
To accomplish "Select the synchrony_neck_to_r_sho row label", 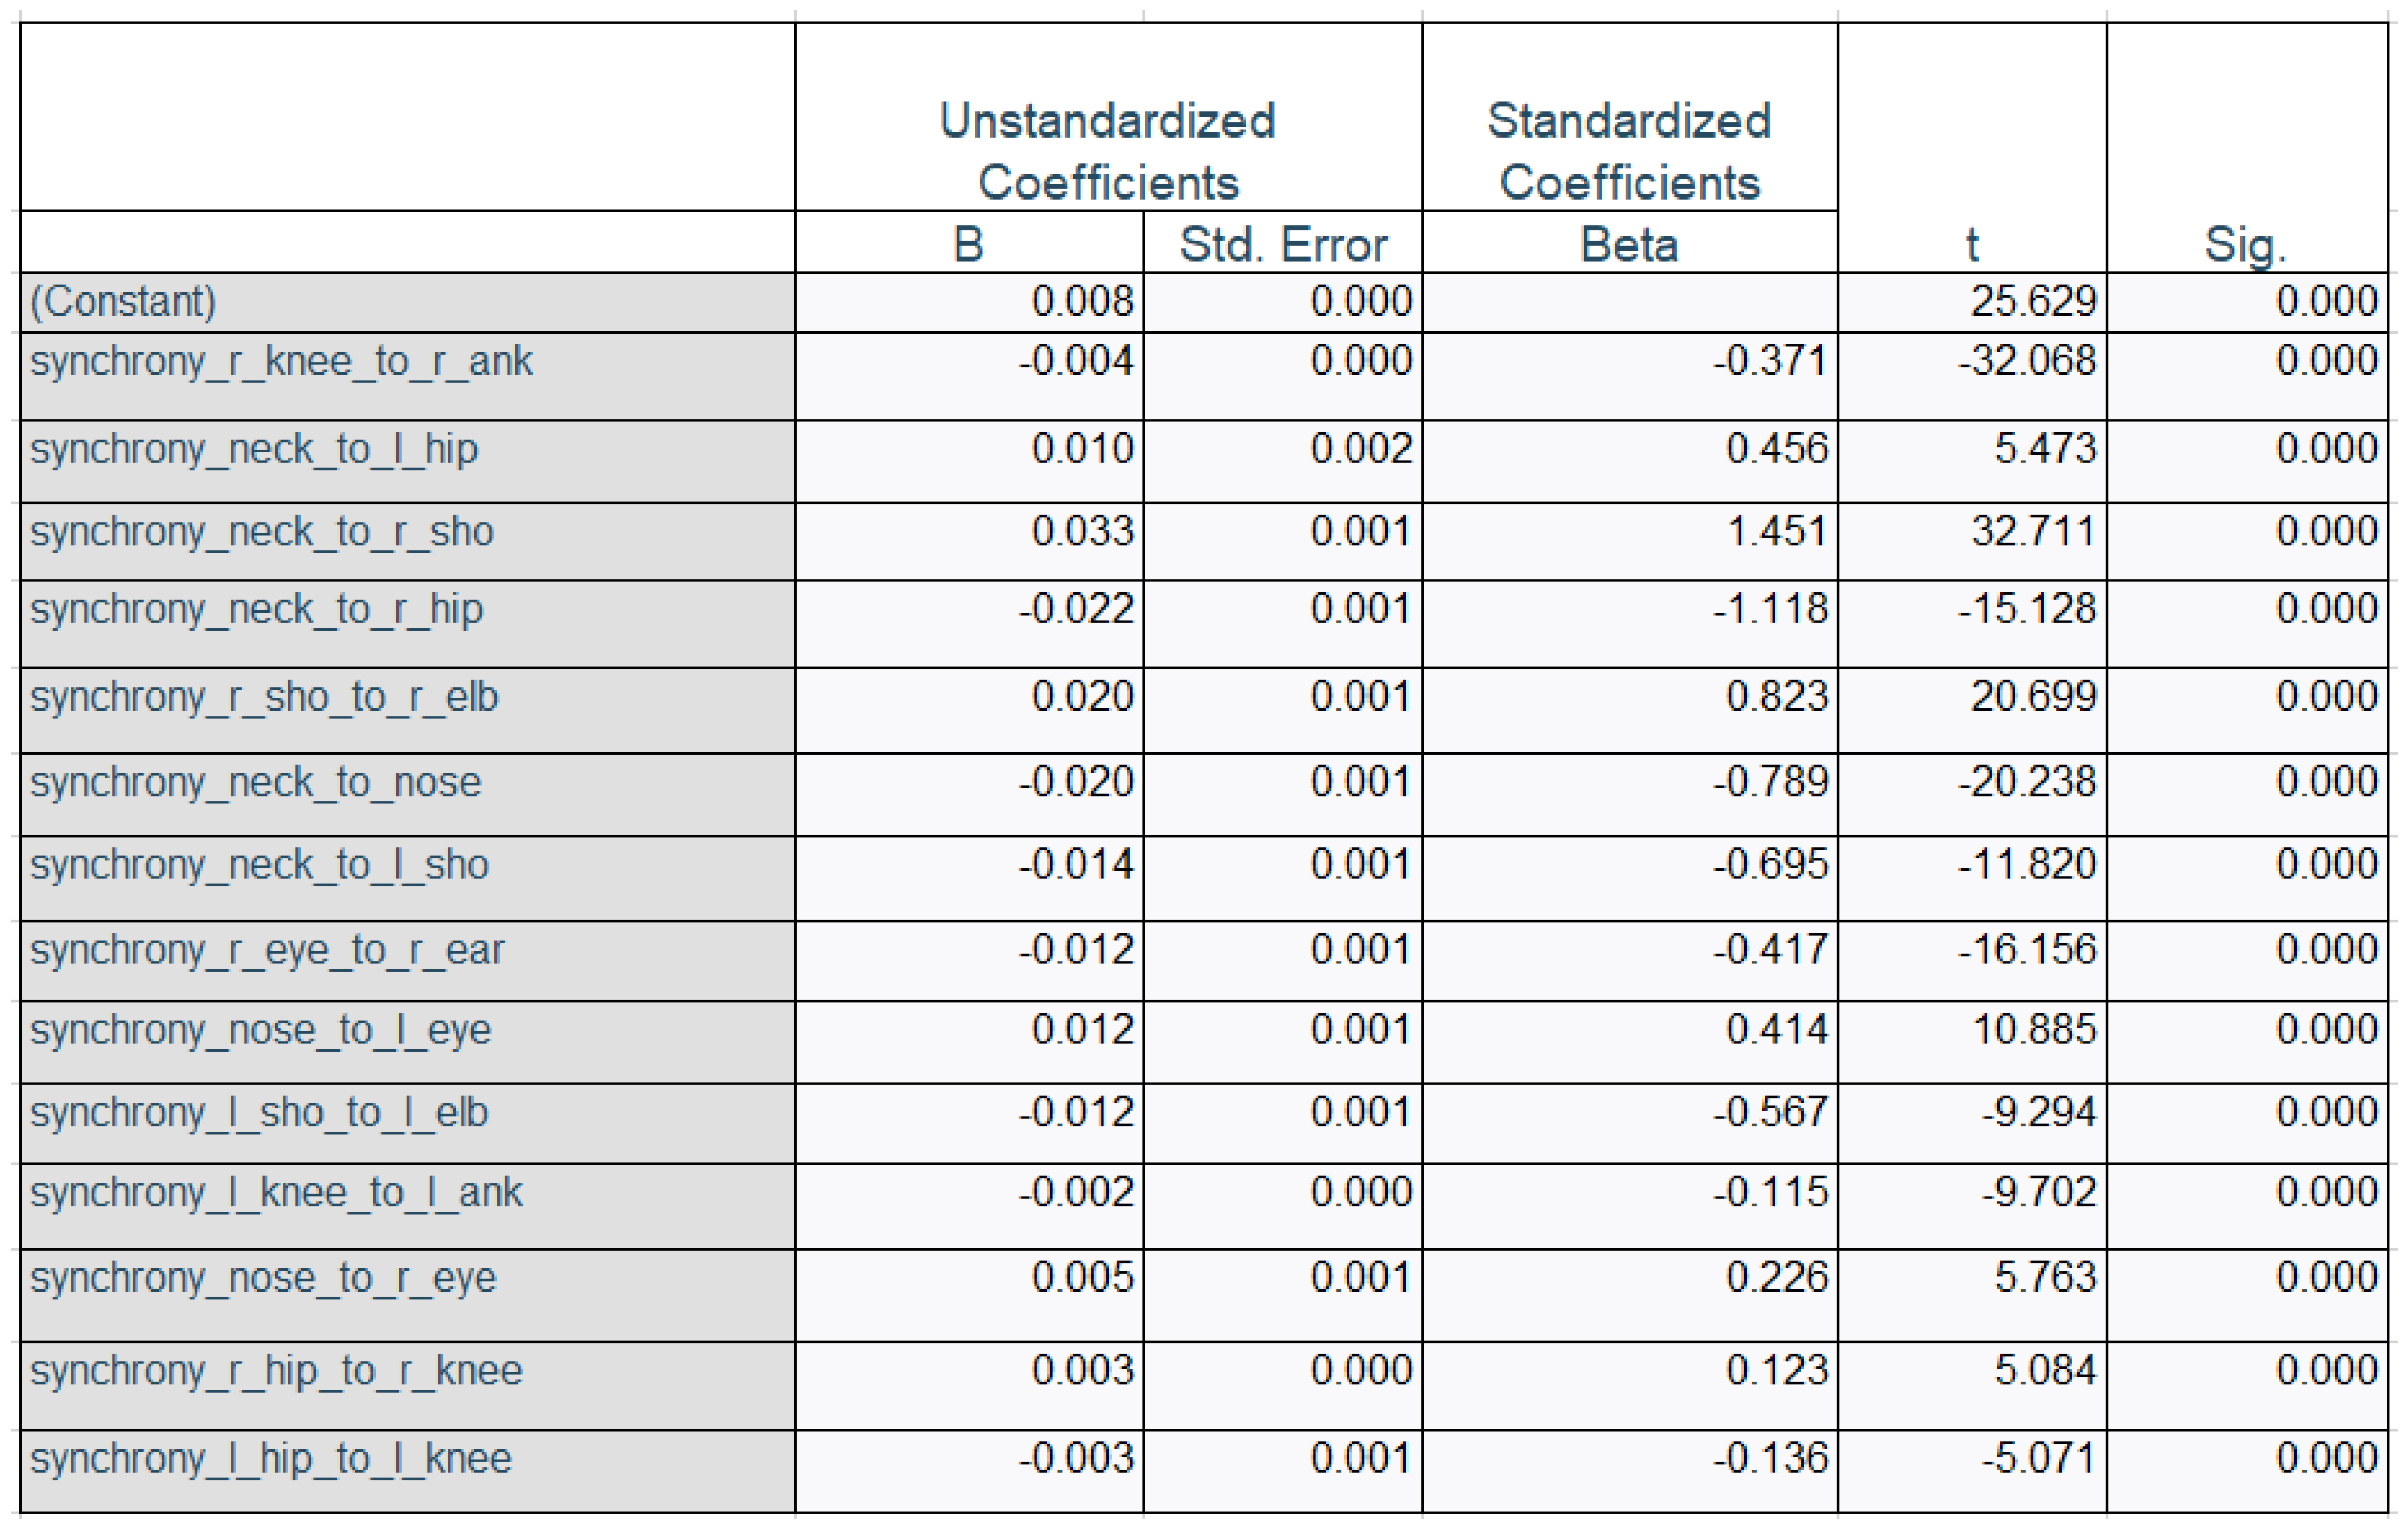I will tap(262, 532).
